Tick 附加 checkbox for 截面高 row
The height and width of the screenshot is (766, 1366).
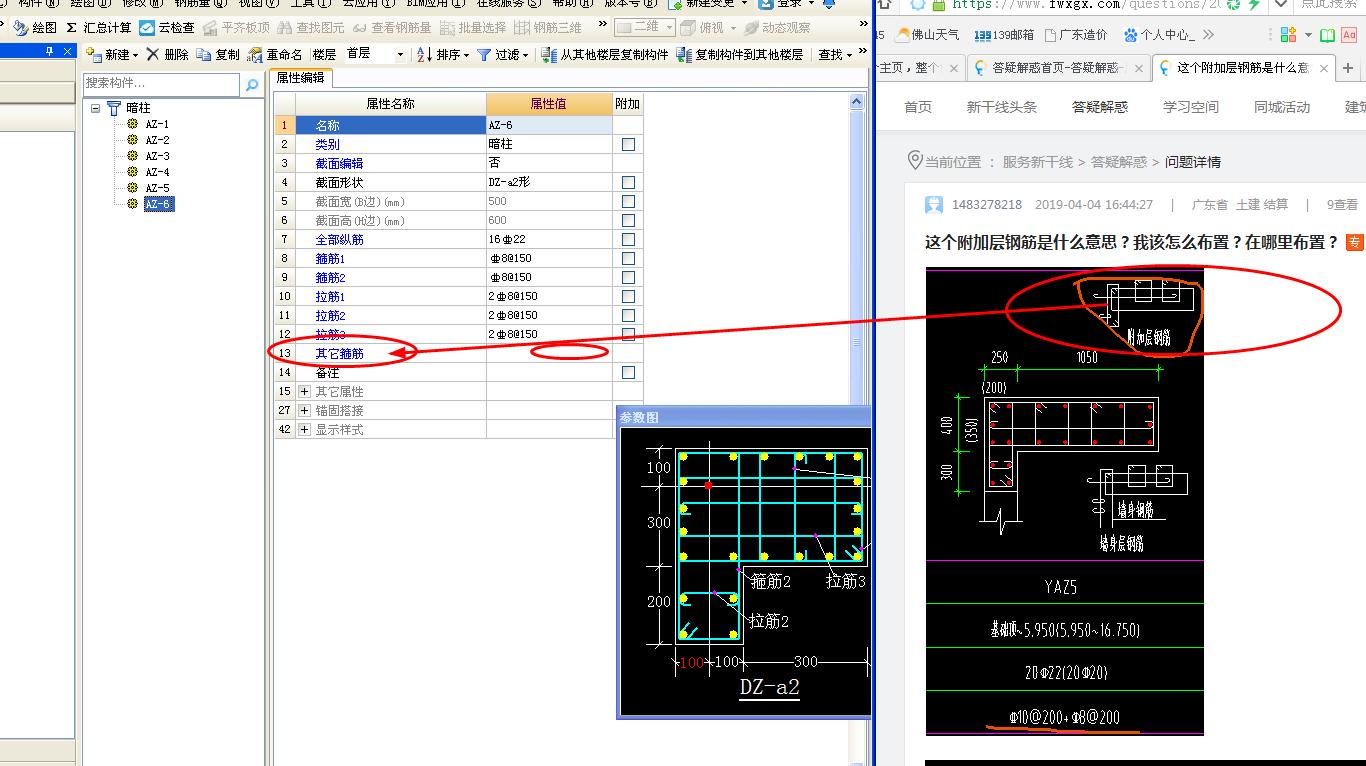click(628, 220)
